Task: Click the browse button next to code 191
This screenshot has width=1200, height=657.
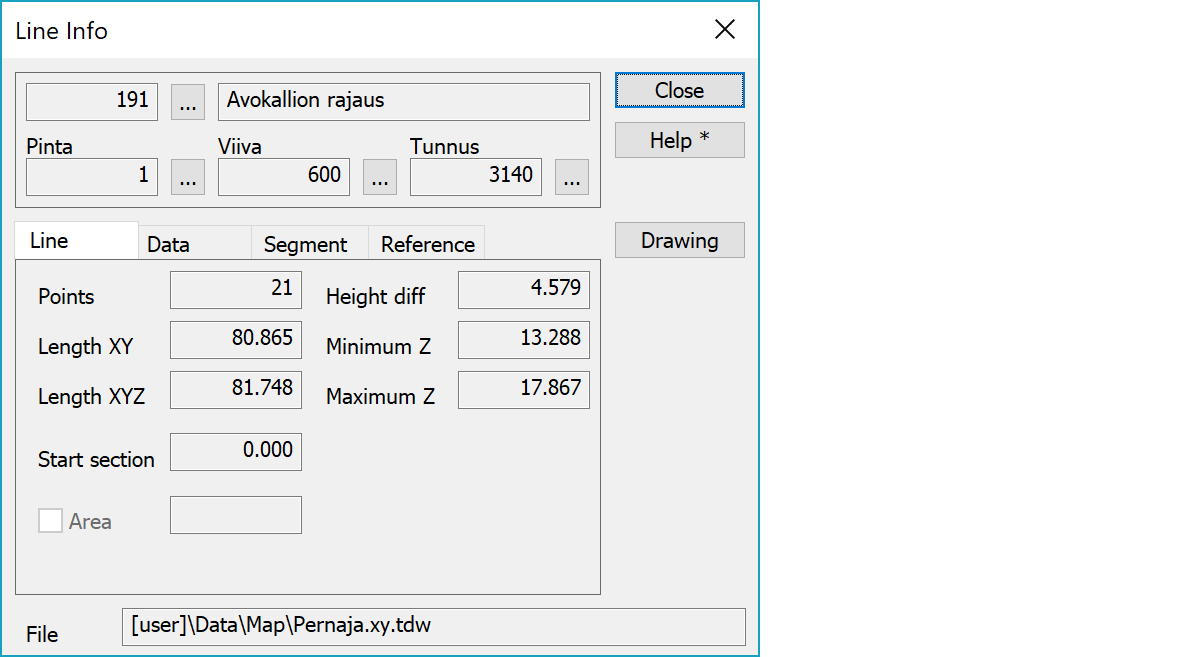Action: pos(188,102)
